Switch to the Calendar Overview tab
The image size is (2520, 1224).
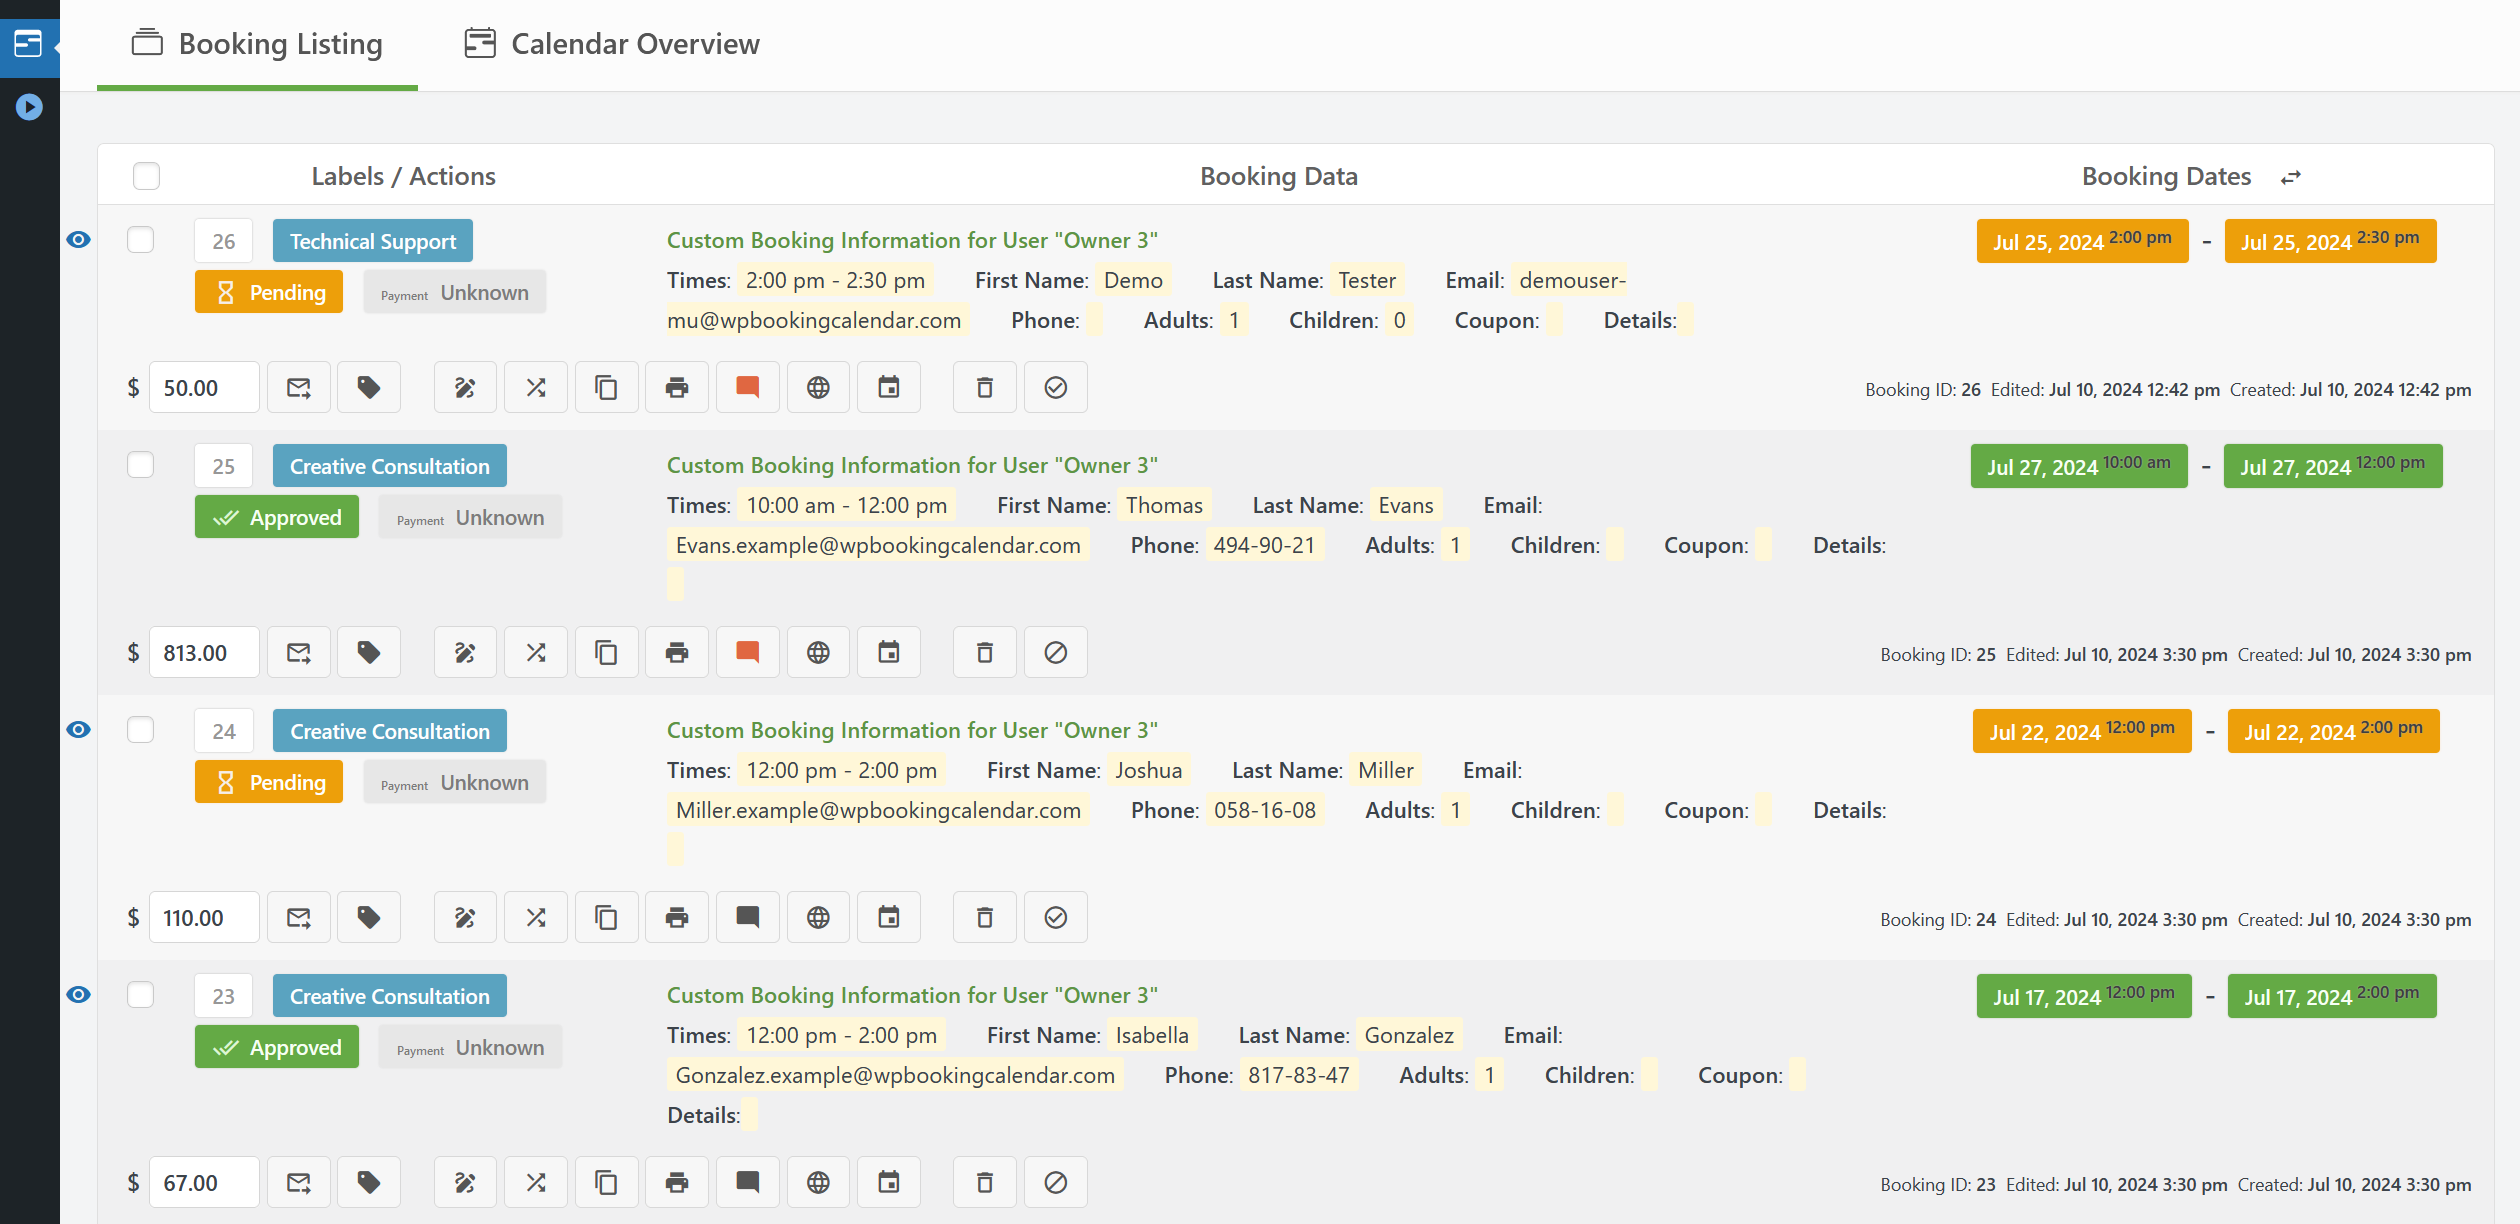(x=611, y=44)
